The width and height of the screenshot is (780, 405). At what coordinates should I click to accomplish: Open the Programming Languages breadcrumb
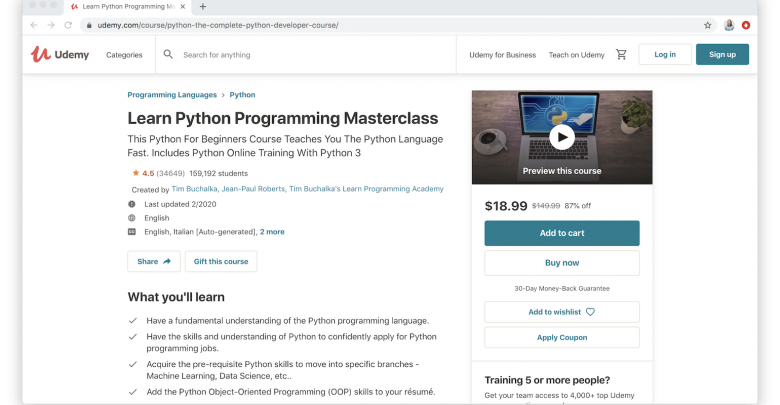click(x=172, y=95)
